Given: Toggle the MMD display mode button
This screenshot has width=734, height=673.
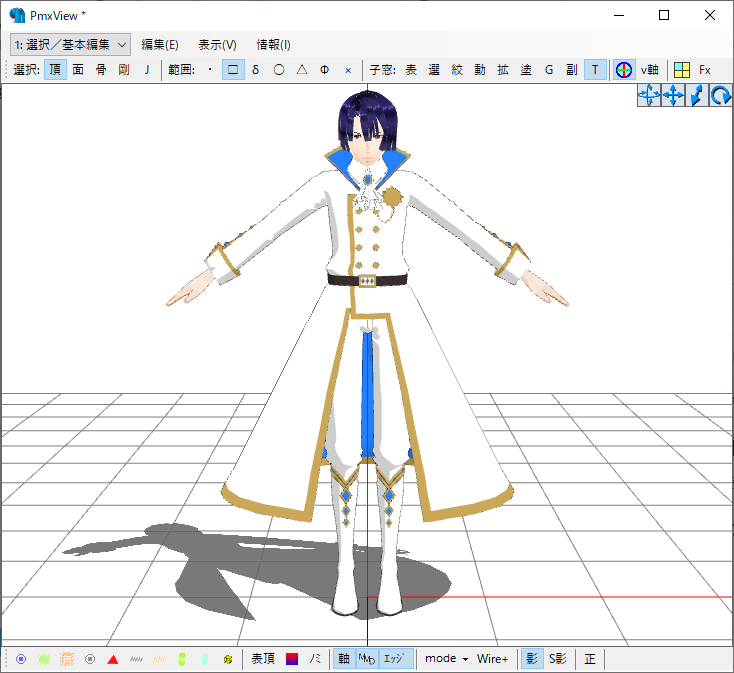Looking at the screenshot, I should pyautogui.click(x=367, y=659).
